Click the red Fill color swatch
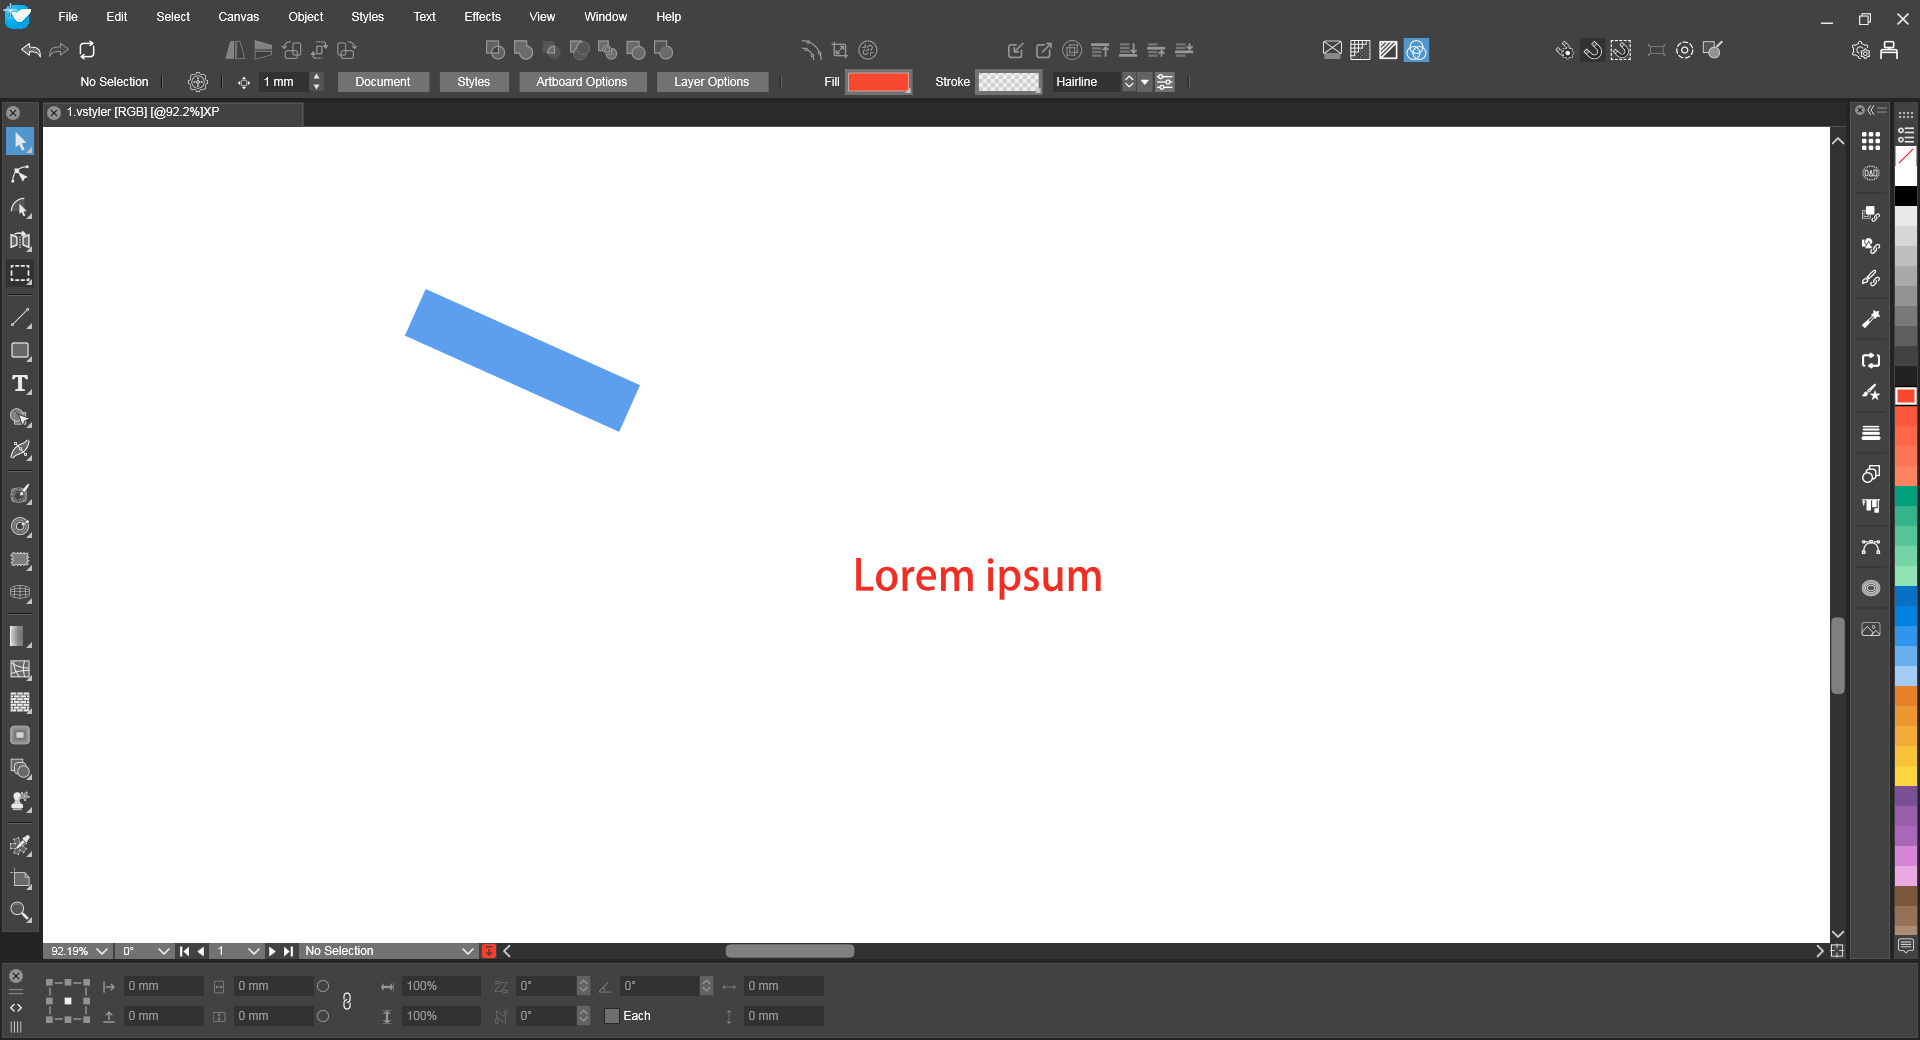1920x1040 pixels. [878, 82]
